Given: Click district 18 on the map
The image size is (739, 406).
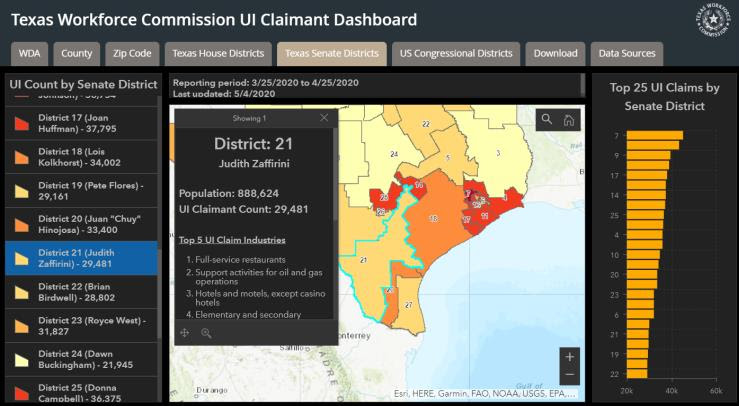Looking at the screenshot, I should coord(434,218).
